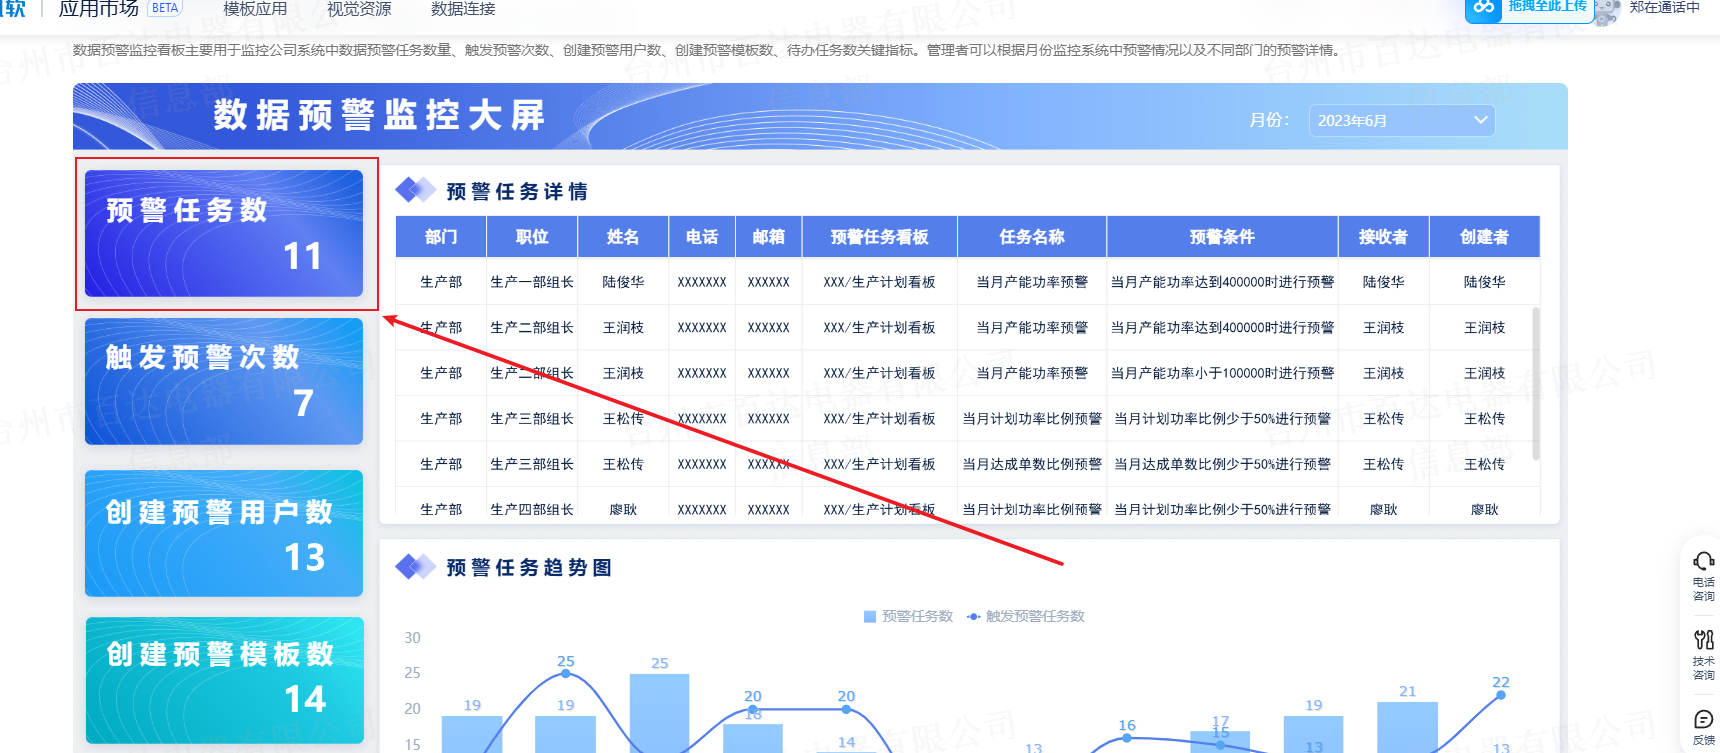This screenshot has width=1720, height=753.
Task: Open the 应用市场 menu item
Action: 98,9
